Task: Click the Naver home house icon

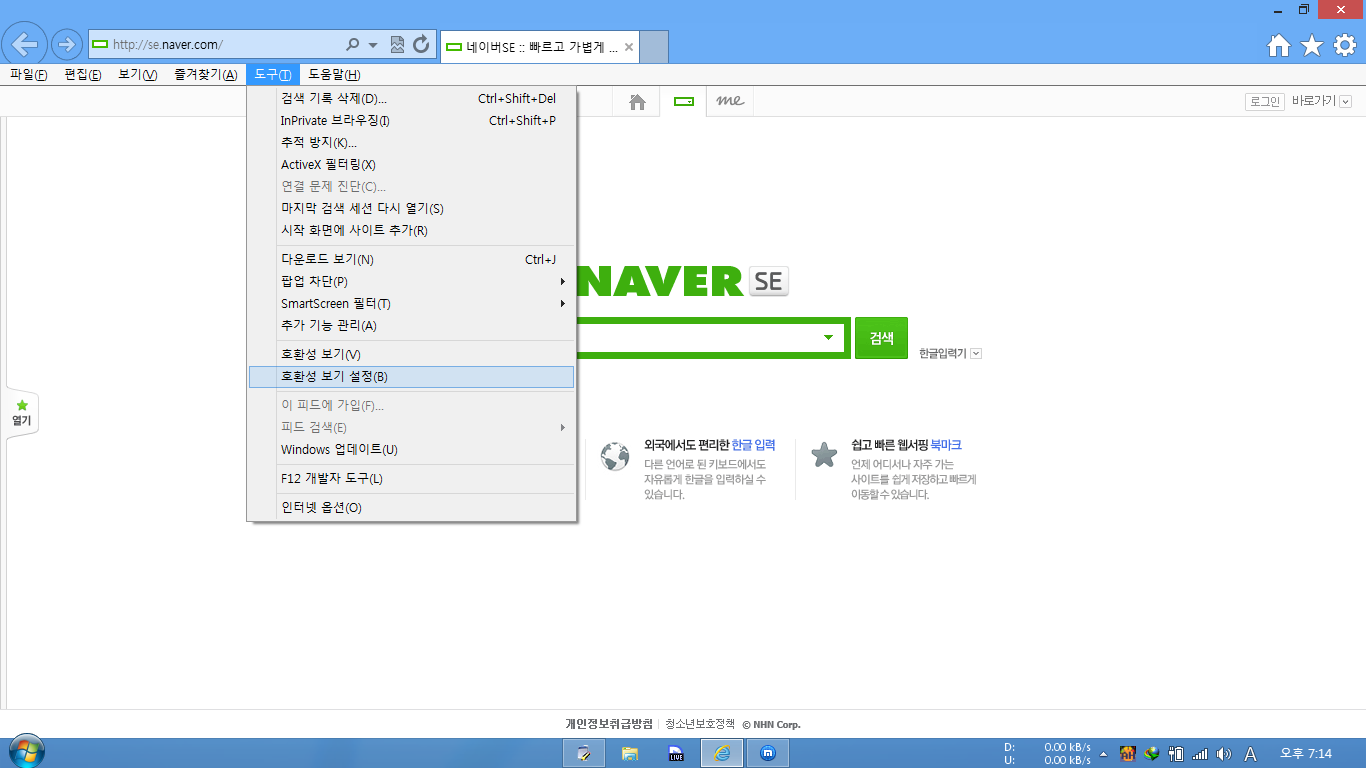Action: tap(637, 102)
